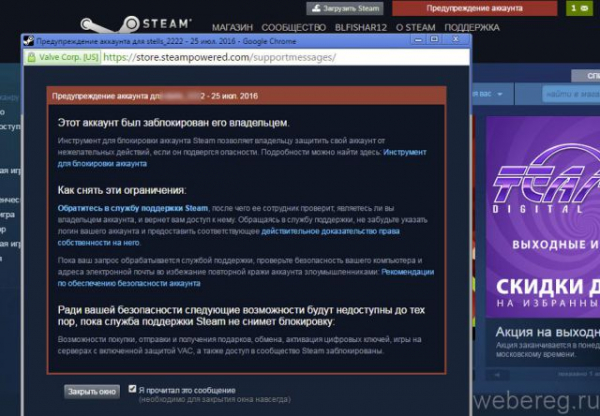This screenshot has height=416, width=600.
Task: Click heading 'Как снять эти ограничения'
Action: (122, 190)
